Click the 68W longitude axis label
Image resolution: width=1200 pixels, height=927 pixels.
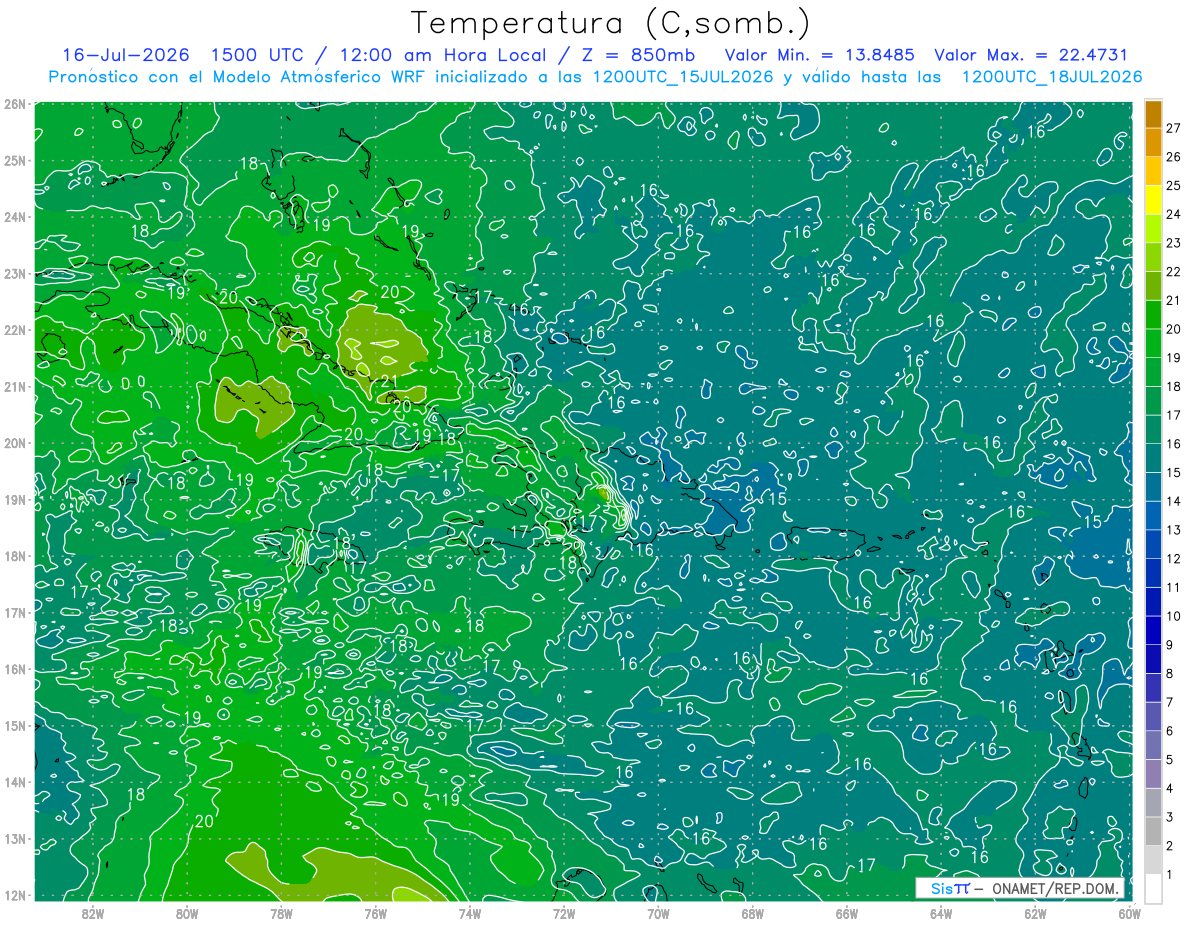753,913
